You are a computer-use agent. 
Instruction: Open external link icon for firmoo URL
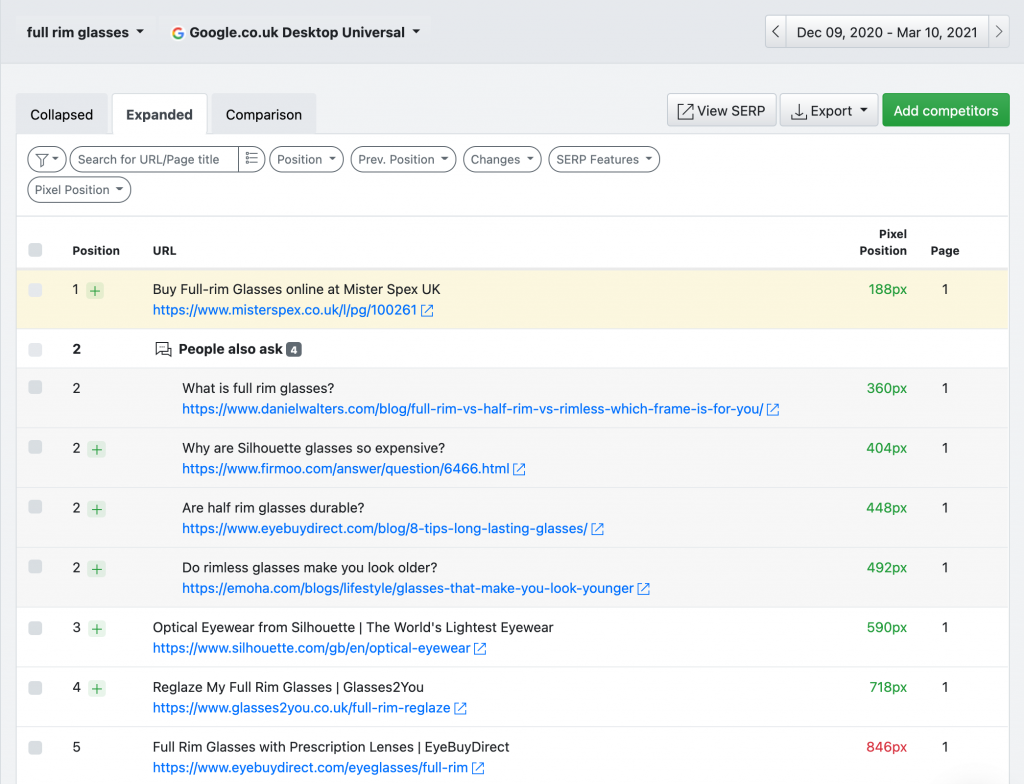[x=519, y=469]
